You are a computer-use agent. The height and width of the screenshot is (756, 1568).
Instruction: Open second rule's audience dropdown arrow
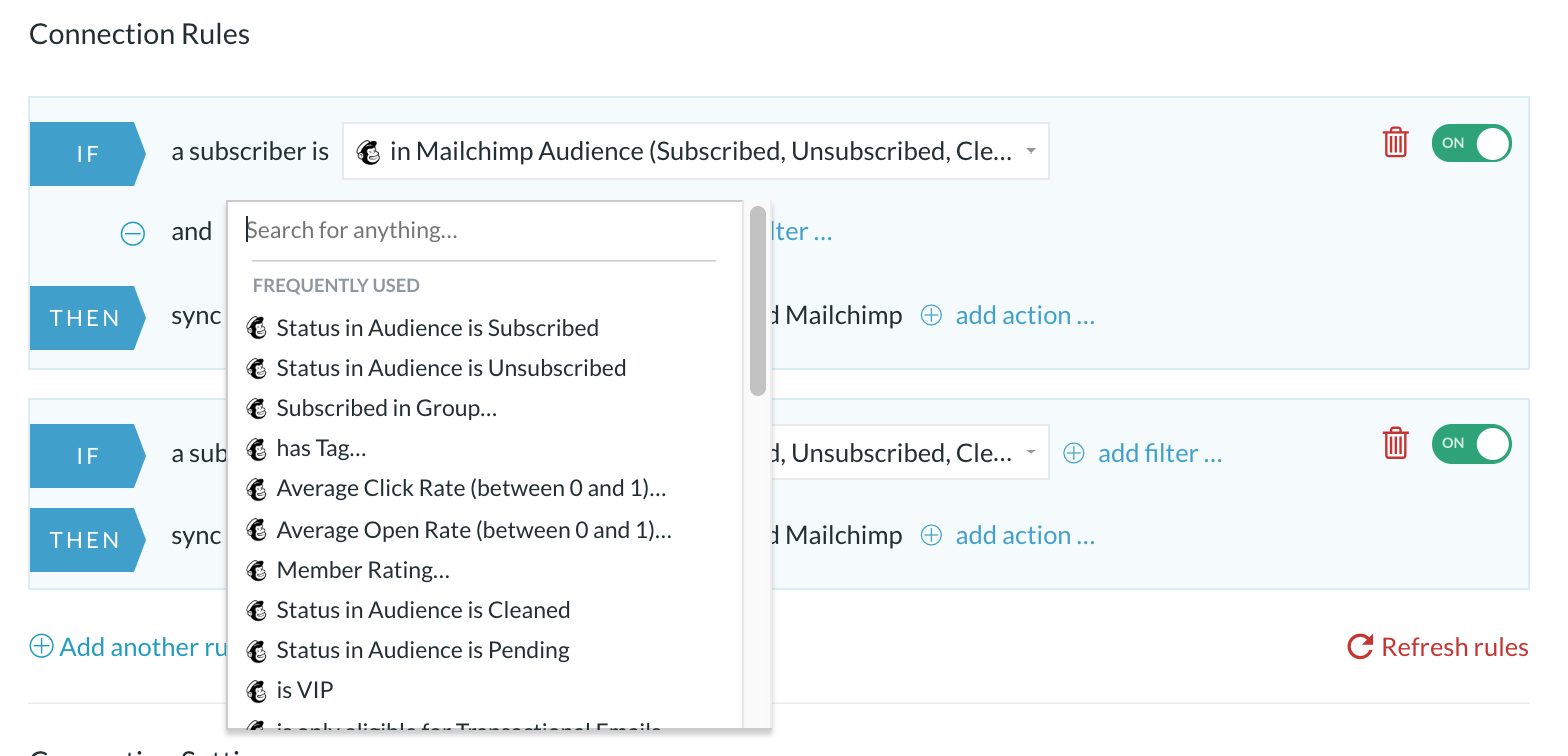pyautogui.click(x=1031, y=454)
